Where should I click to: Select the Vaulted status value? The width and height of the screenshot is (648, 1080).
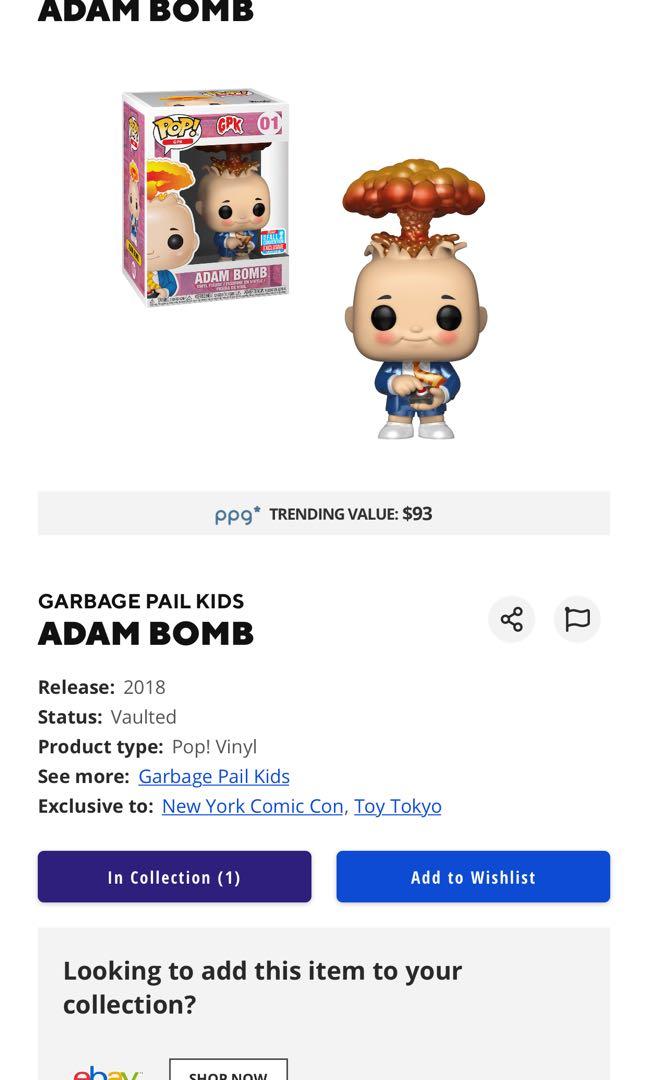click(x=143, y=717)
